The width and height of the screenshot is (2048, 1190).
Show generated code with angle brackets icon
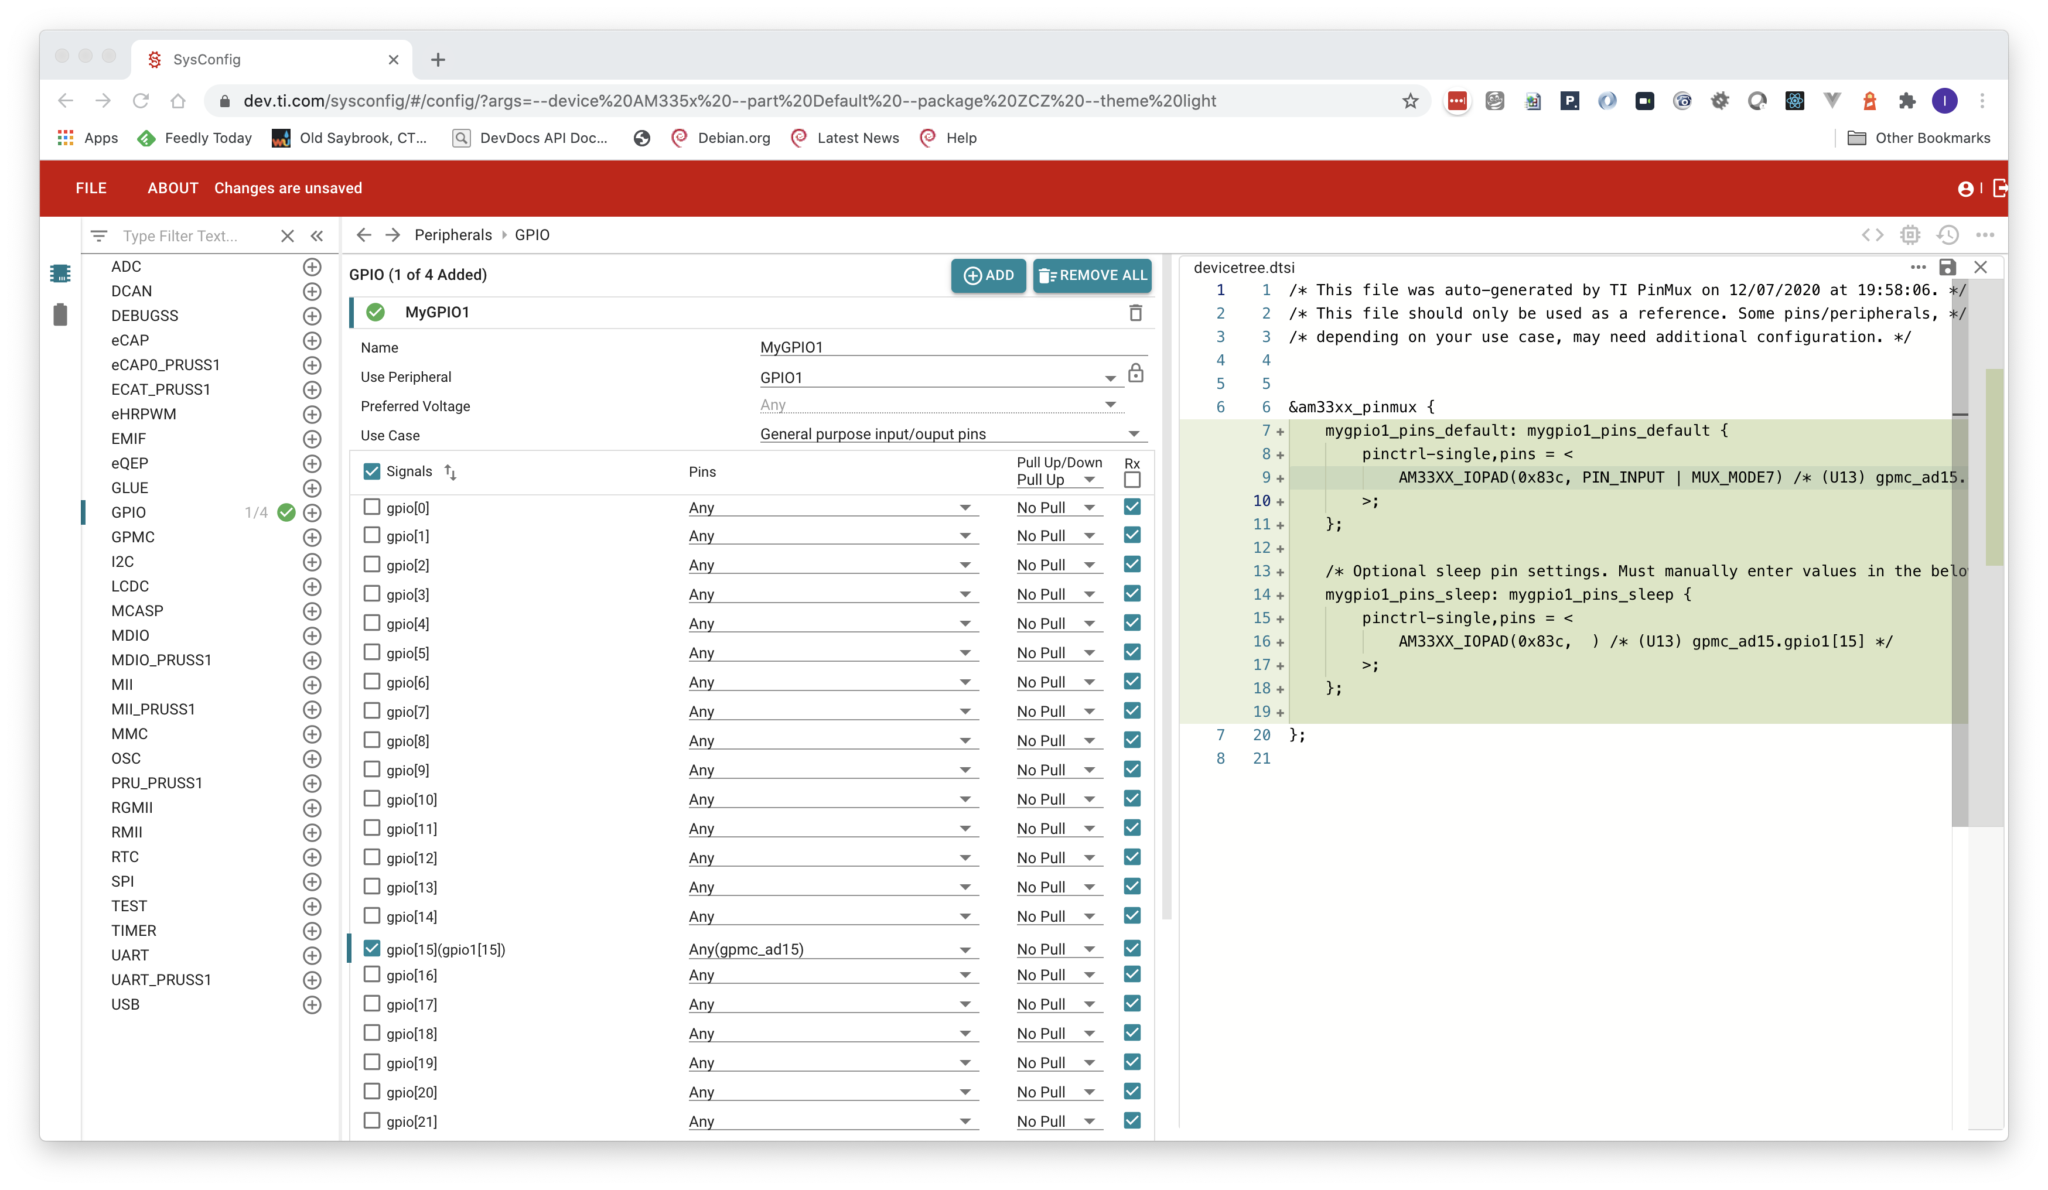click(x=1872, y=235)
